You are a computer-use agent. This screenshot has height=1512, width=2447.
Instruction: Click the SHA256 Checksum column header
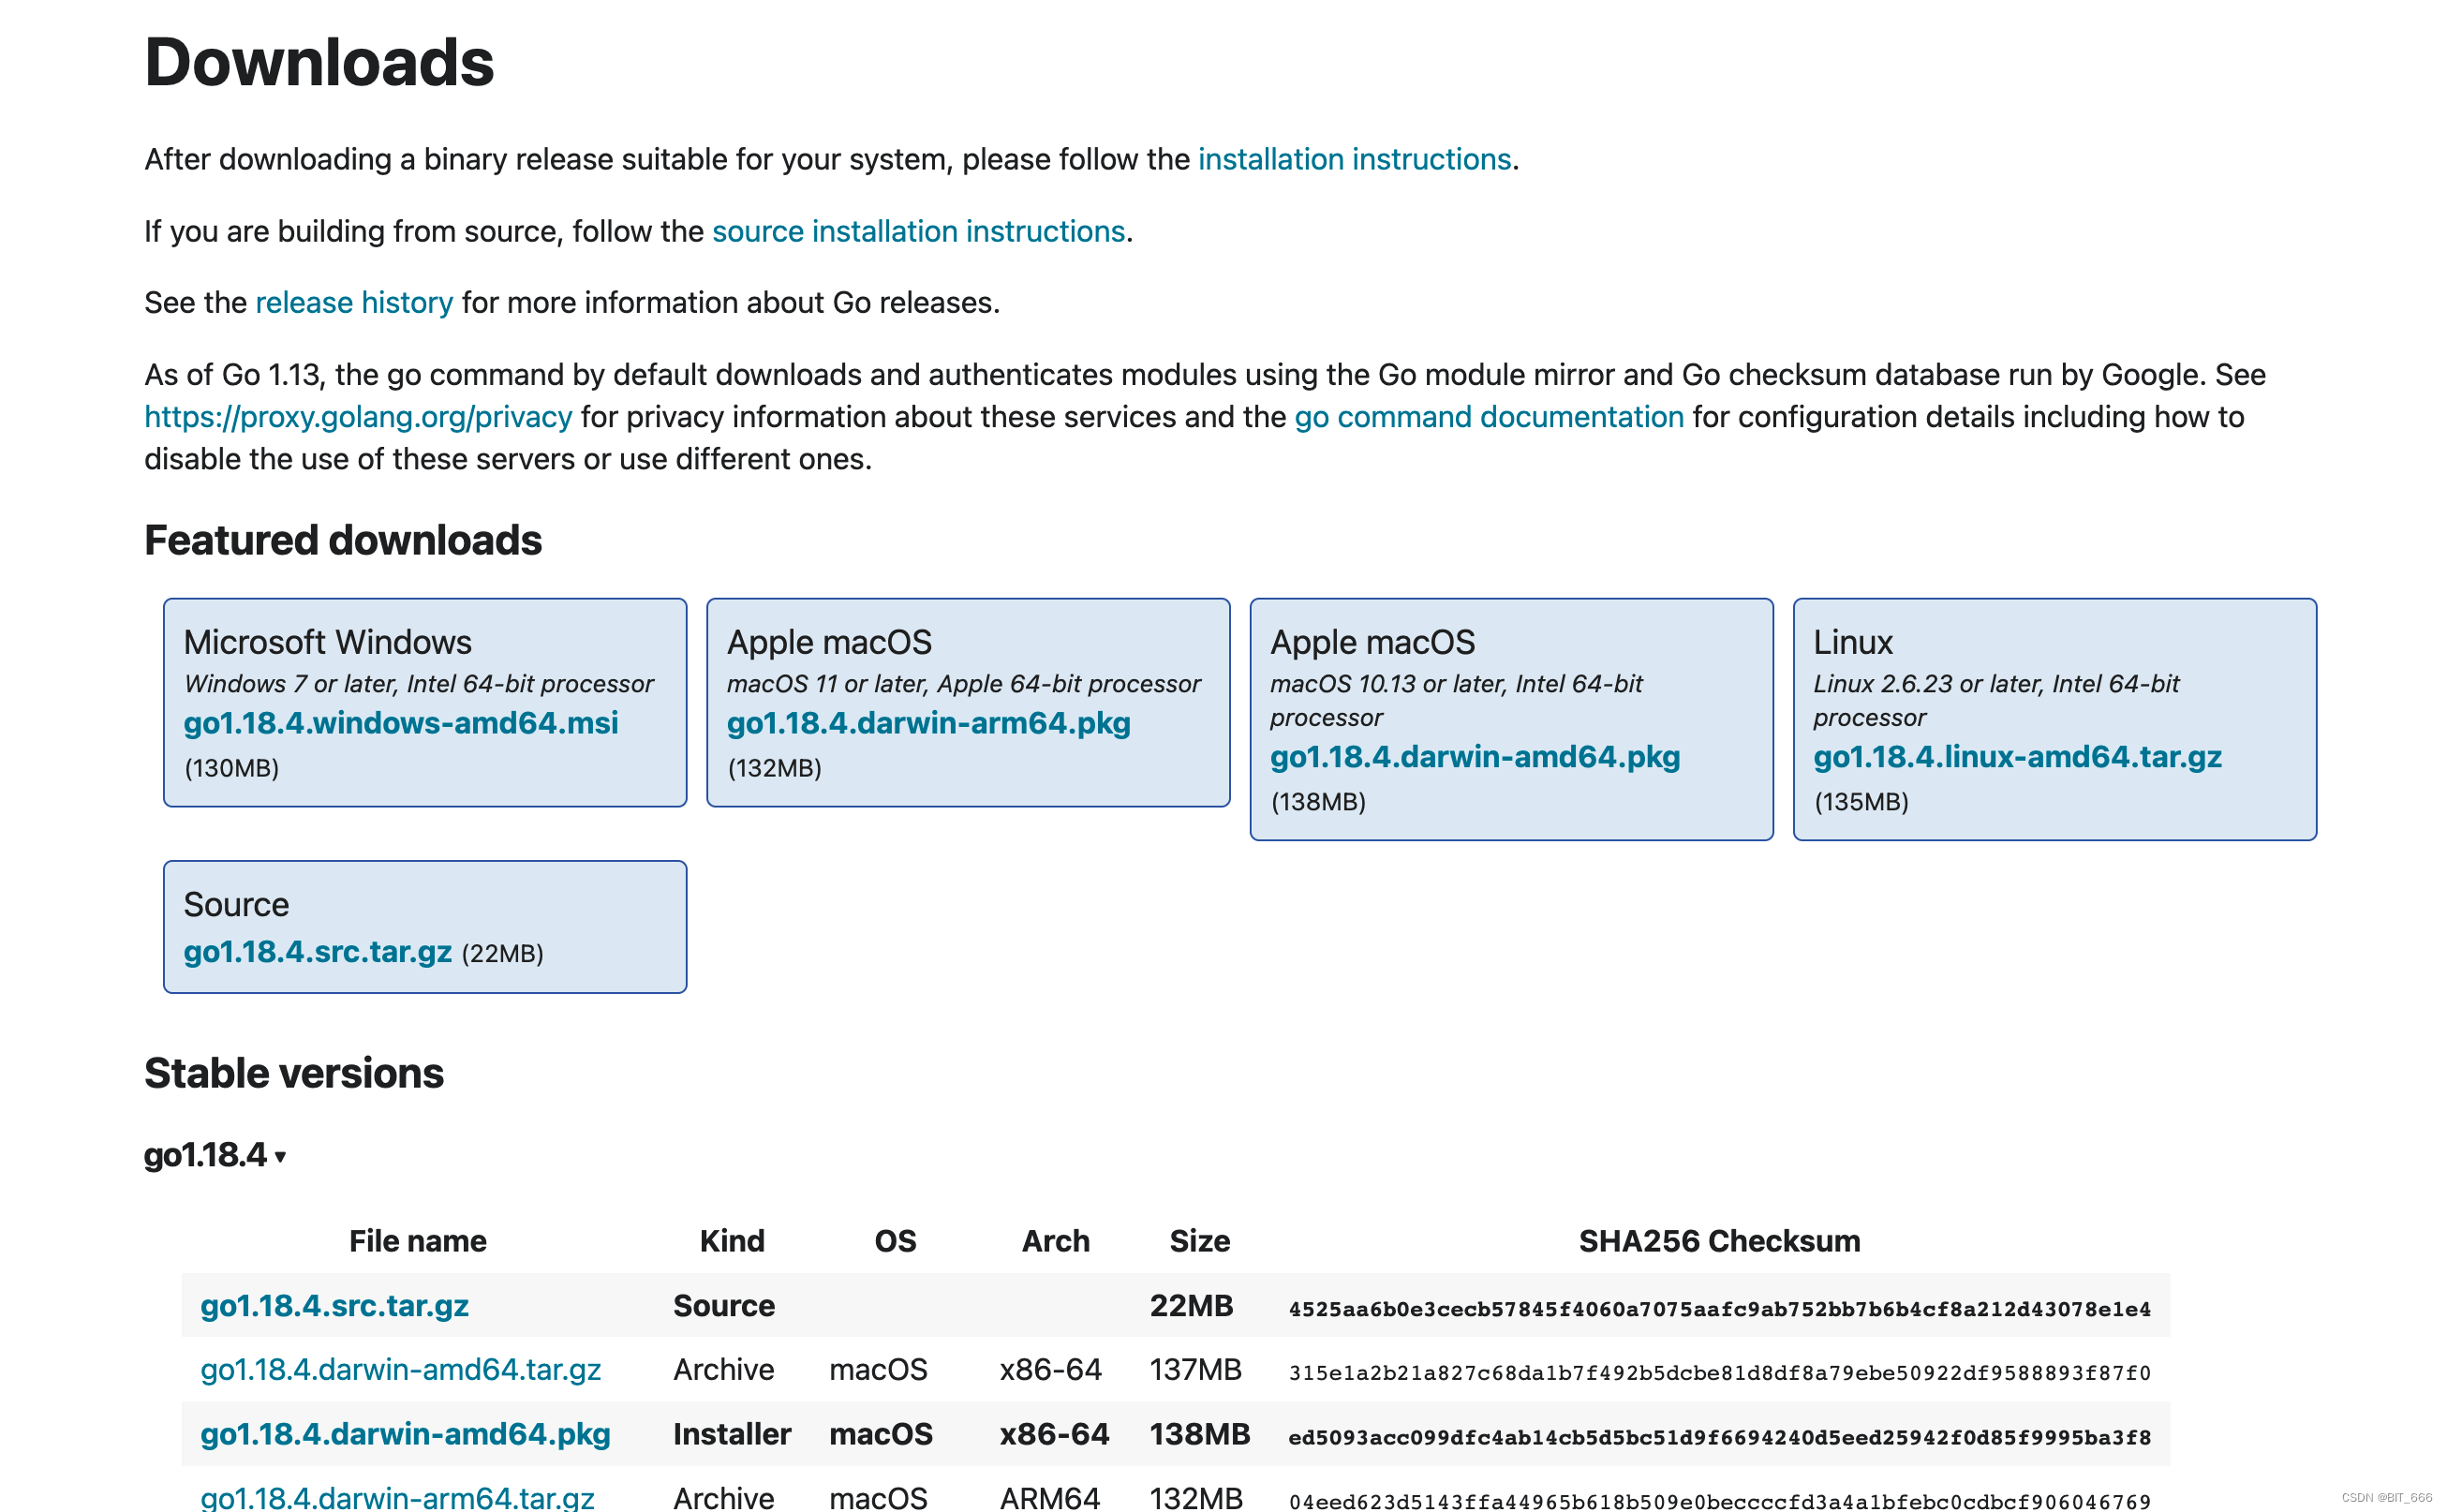point(1718,1240)
